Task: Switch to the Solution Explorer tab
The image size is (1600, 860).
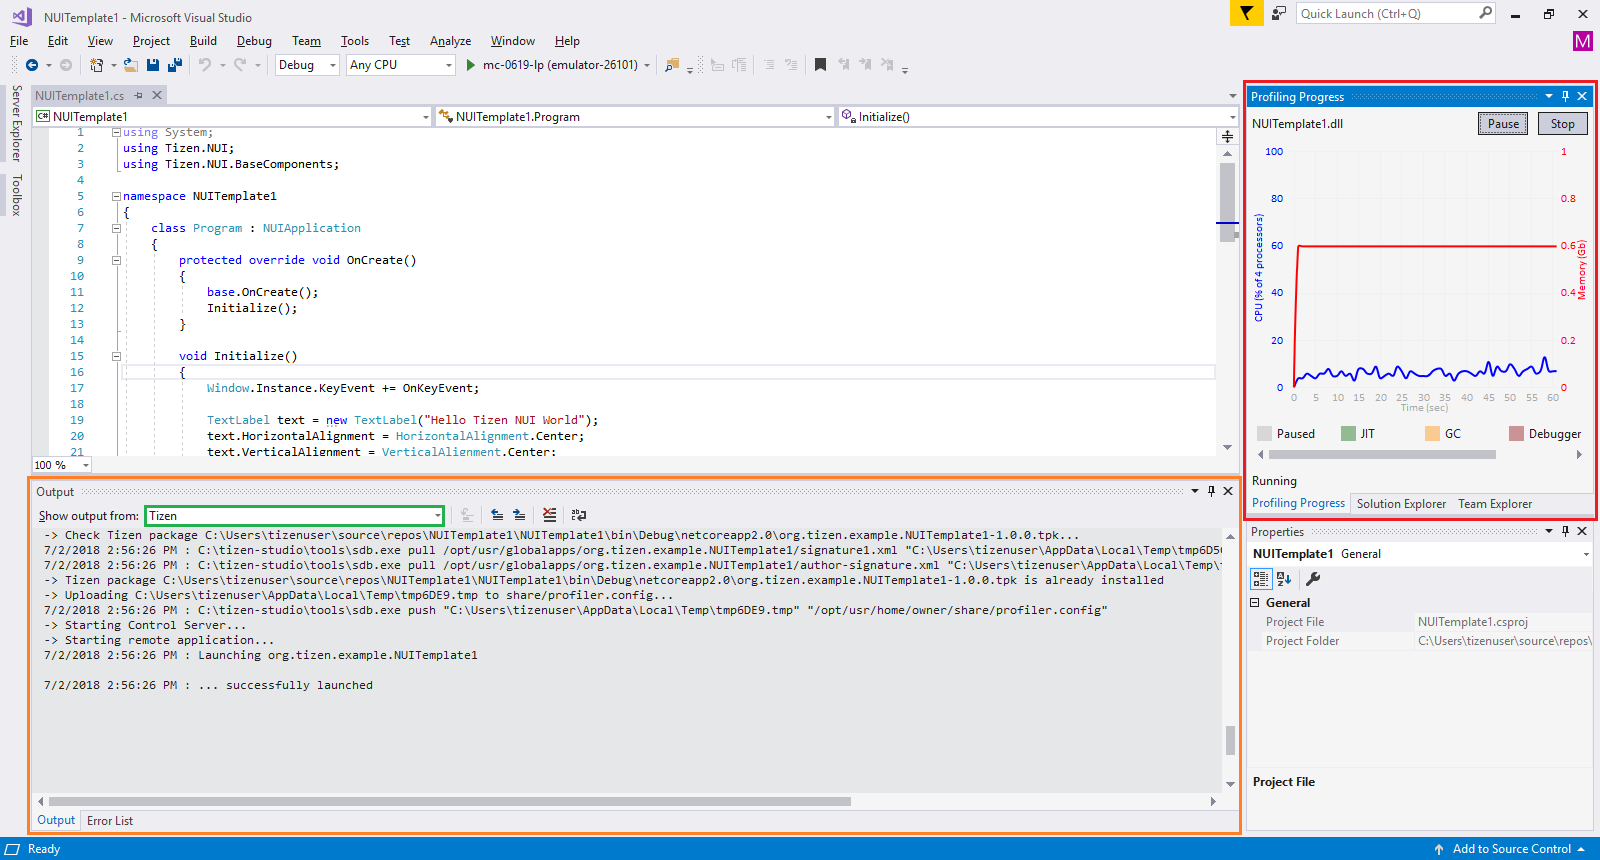Action: point(1400,504)
